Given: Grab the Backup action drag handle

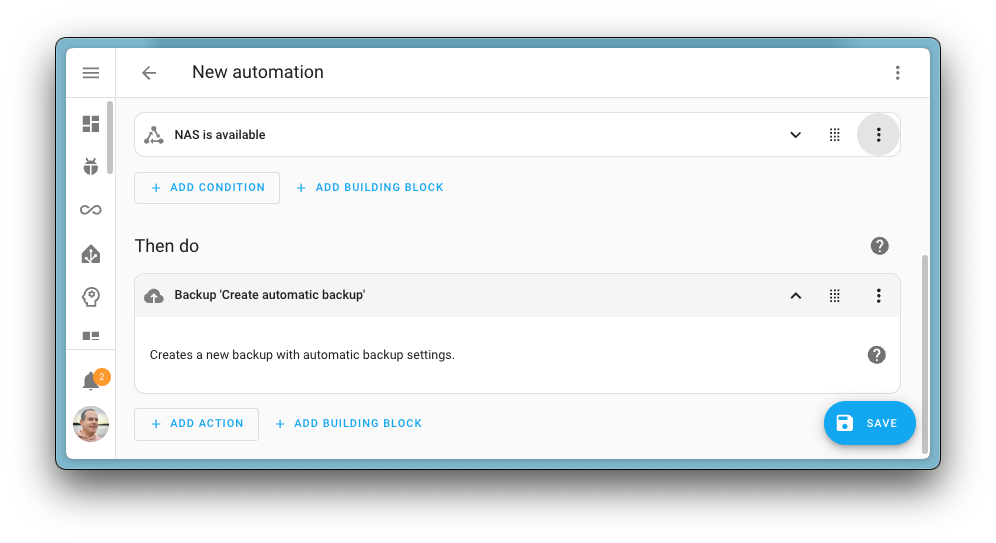Looking at the screenshot, I should click(x=835, y=295).
